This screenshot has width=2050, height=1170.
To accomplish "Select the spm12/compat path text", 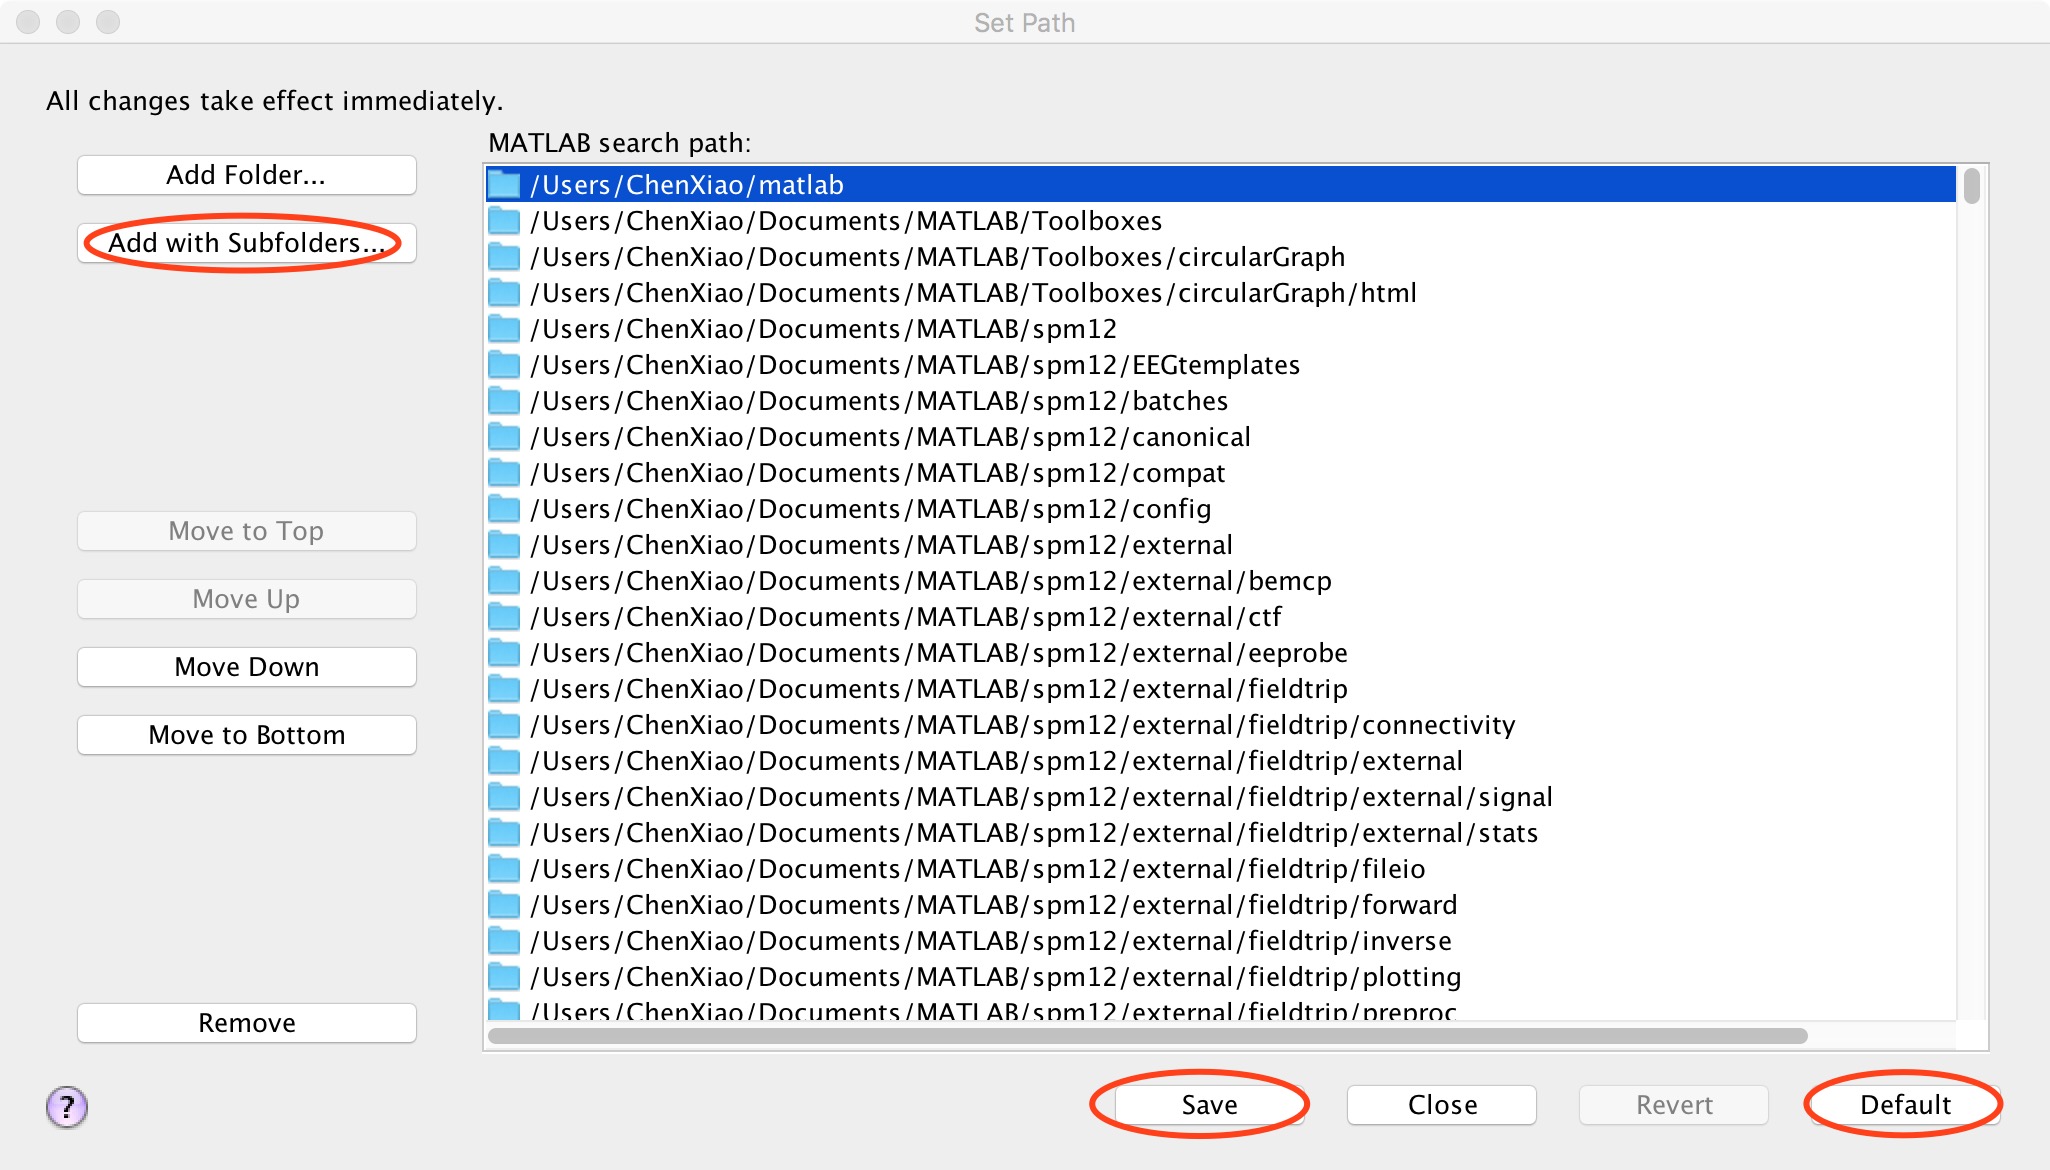I will tap(877, 473).
